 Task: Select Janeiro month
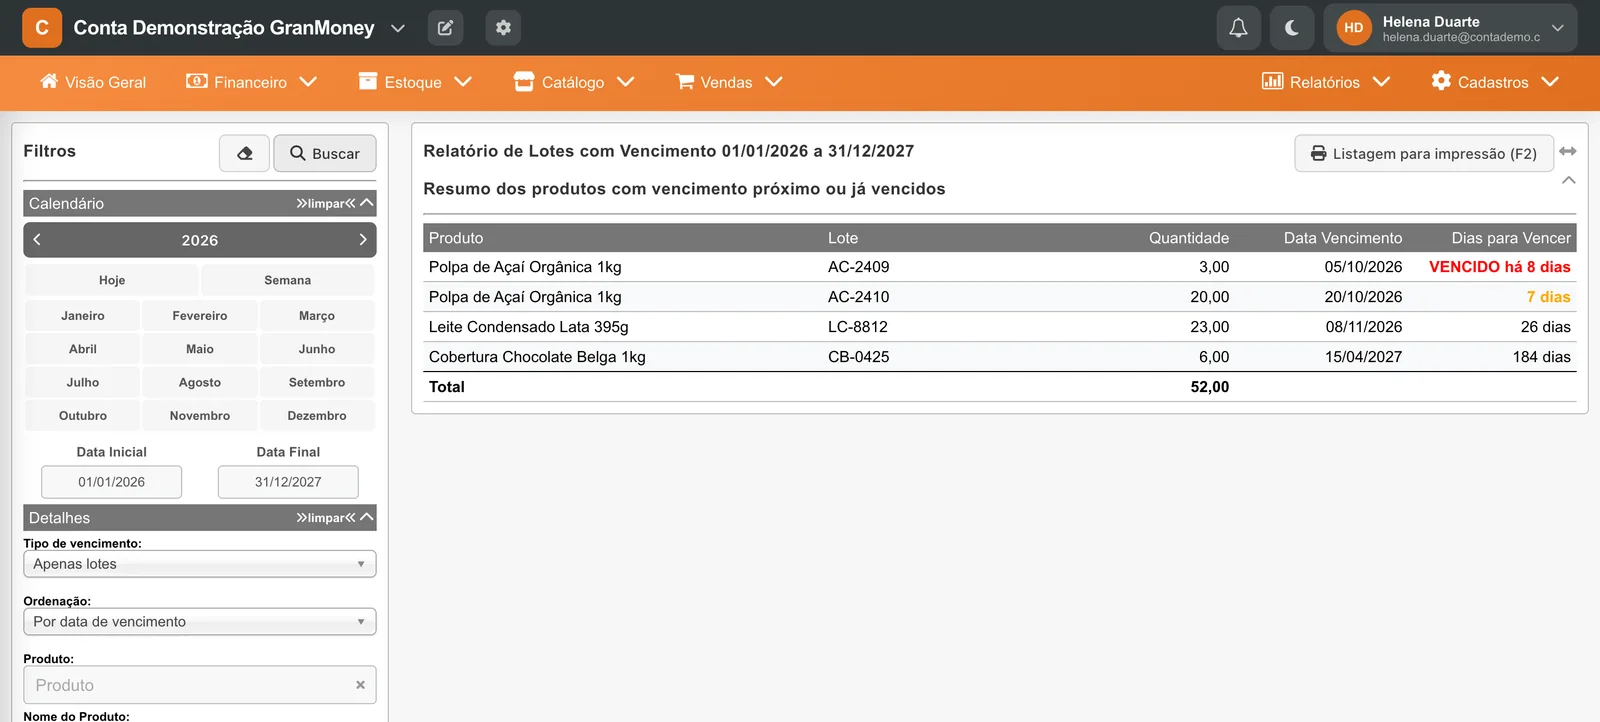[83, 315]
